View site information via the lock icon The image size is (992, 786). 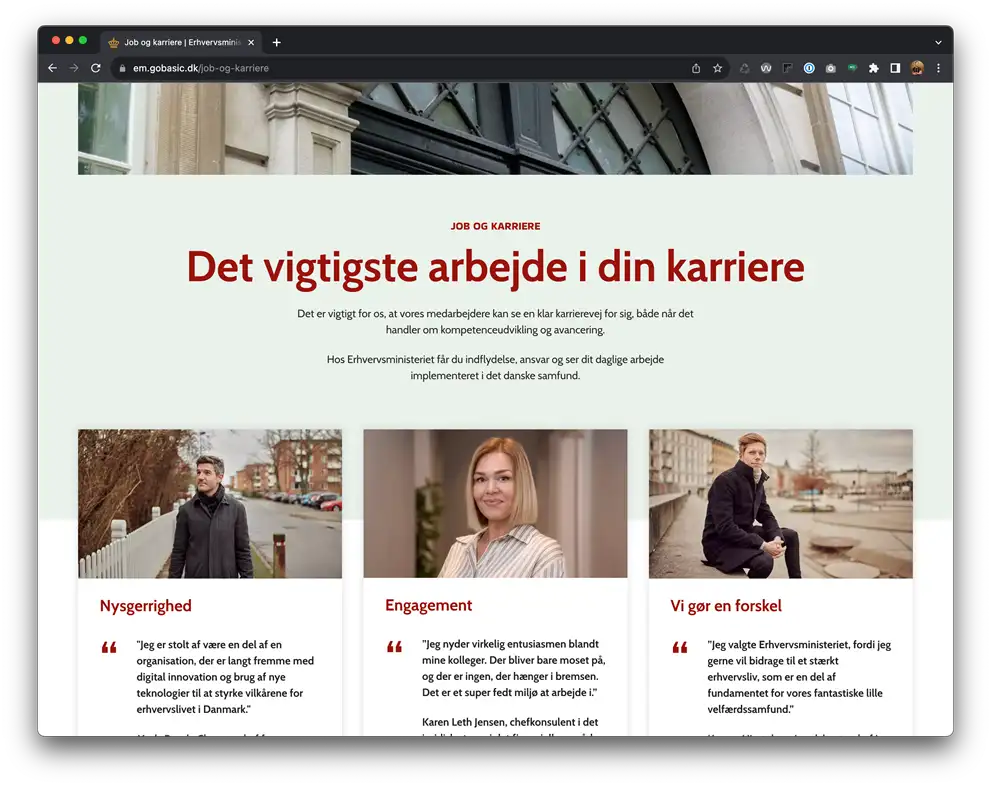tap(122, 68)
